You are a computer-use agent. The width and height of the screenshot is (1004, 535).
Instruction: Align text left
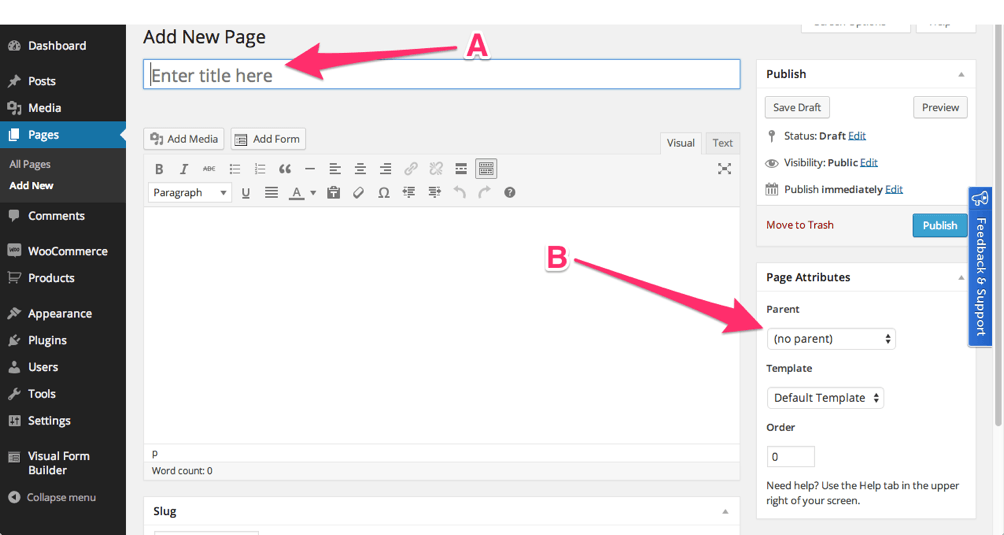pos(335,169)
